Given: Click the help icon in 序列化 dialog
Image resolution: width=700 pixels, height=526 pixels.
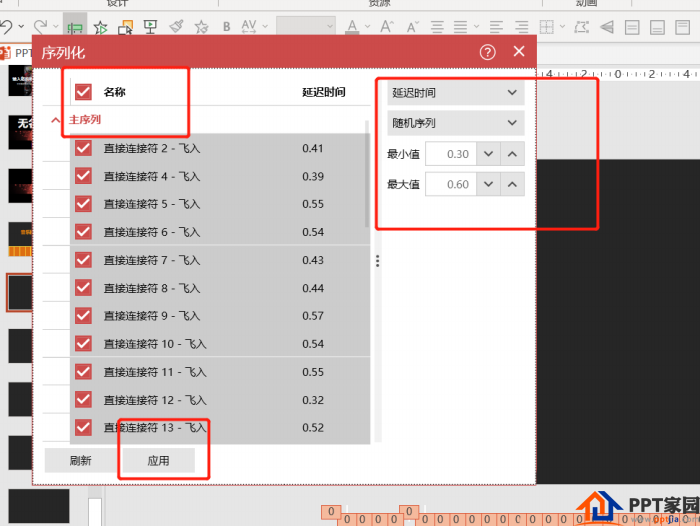Looking at the screenshot, I should (488, 52).
